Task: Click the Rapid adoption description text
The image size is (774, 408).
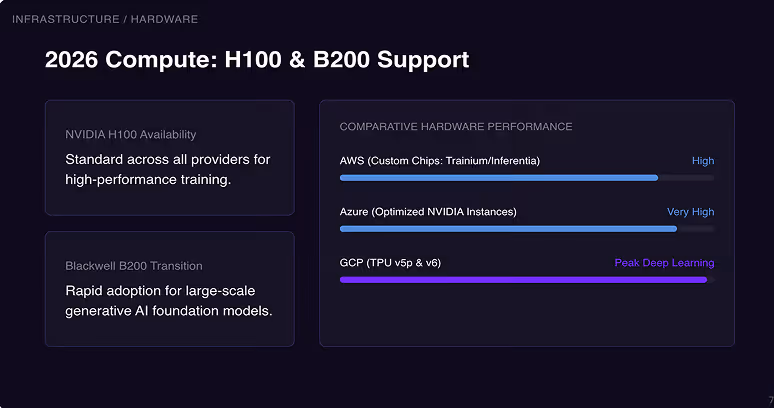Action: pos(169,301)
